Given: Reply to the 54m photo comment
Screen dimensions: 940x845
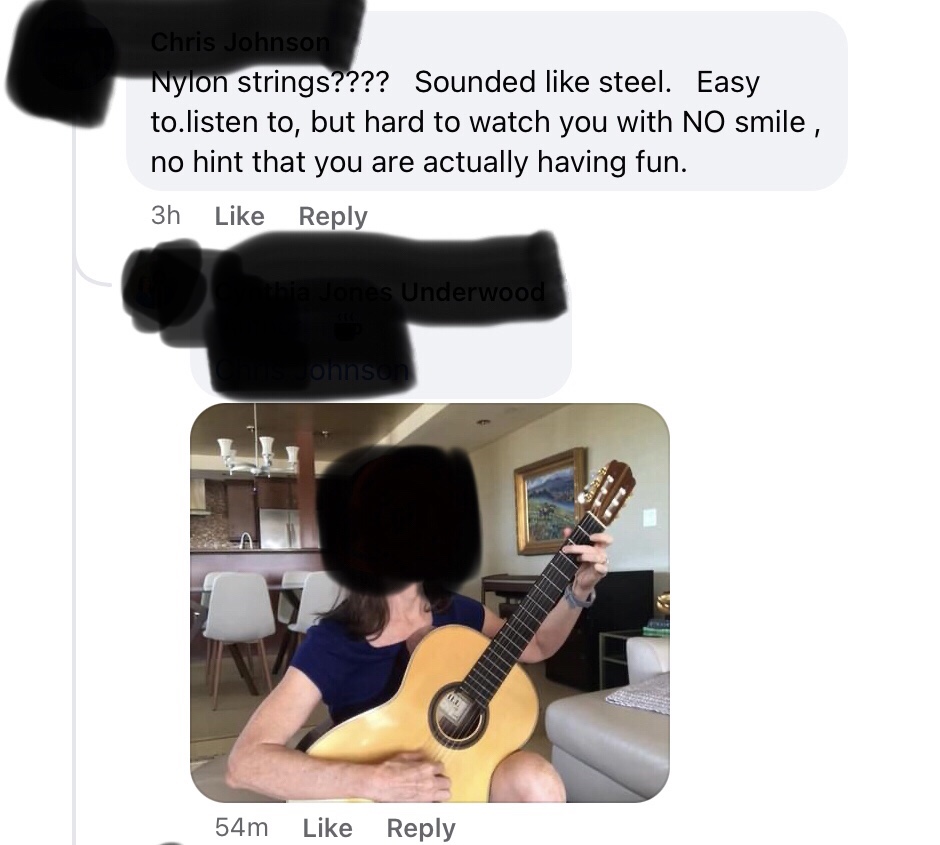Looking at the screenshot, I should (x=421, y=828).
